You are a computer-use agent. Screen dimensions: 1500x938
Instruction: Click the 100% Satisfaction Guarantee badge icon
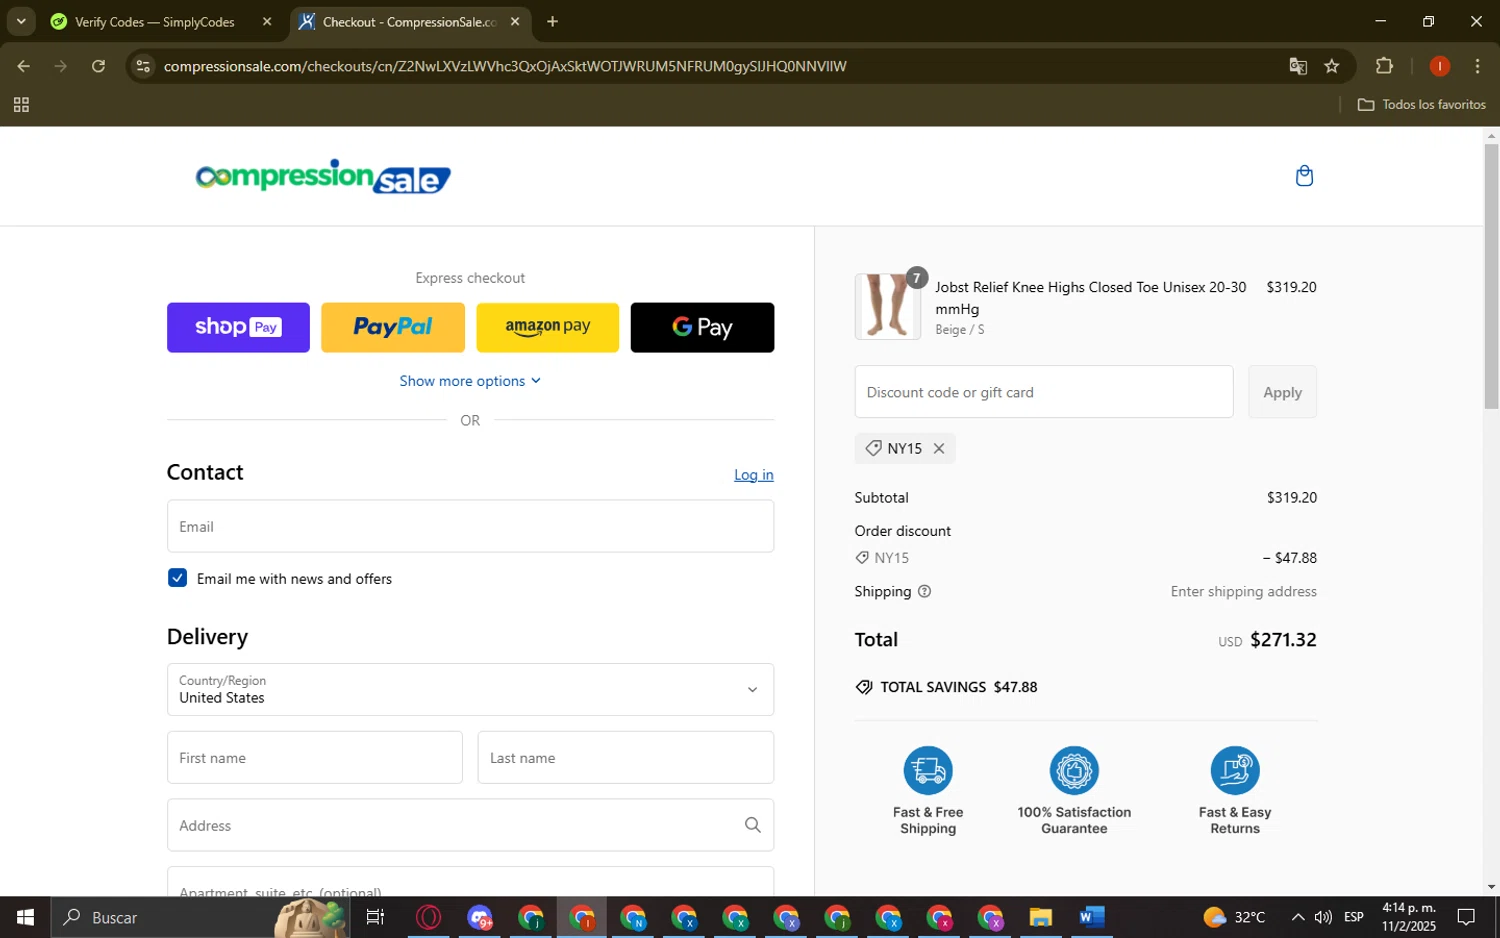tap(1074, 771)
